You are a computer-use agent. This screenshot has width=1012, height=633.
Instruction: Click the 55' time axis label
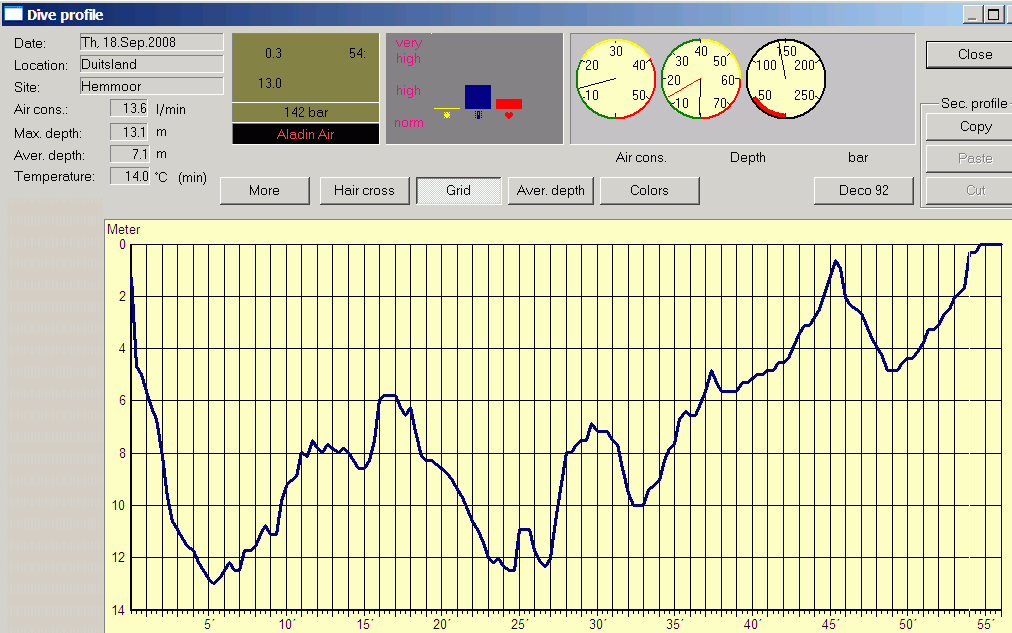985,624
